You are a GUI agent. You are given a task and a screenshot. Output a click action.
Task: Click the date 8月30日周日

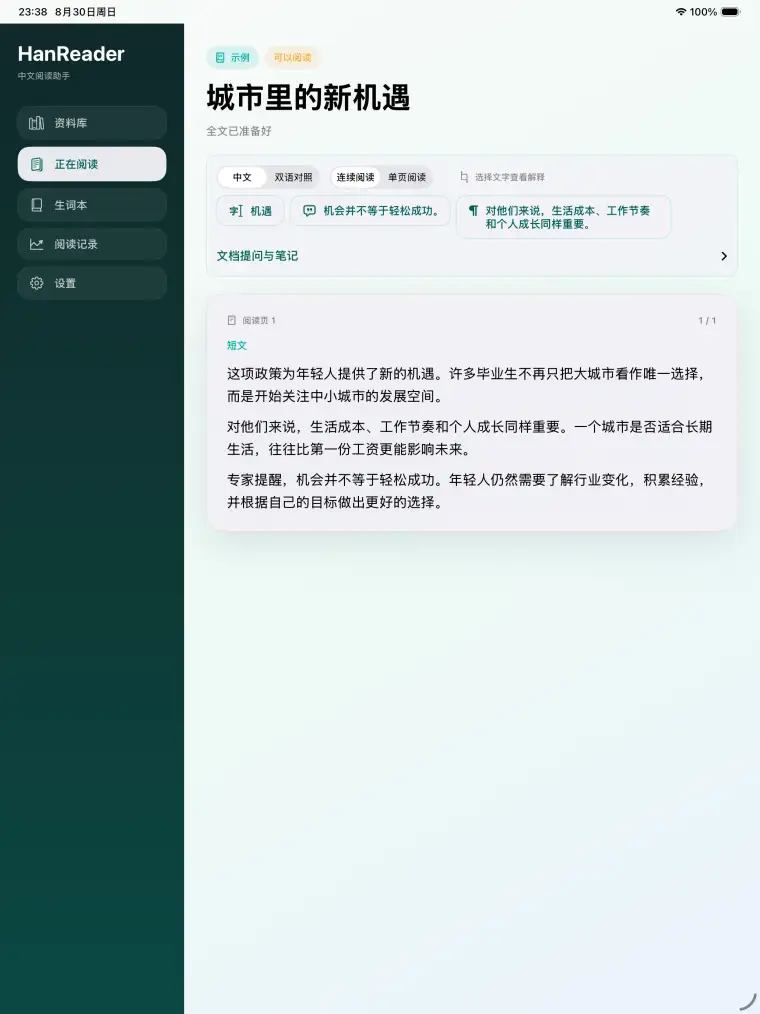pos(85,12)
